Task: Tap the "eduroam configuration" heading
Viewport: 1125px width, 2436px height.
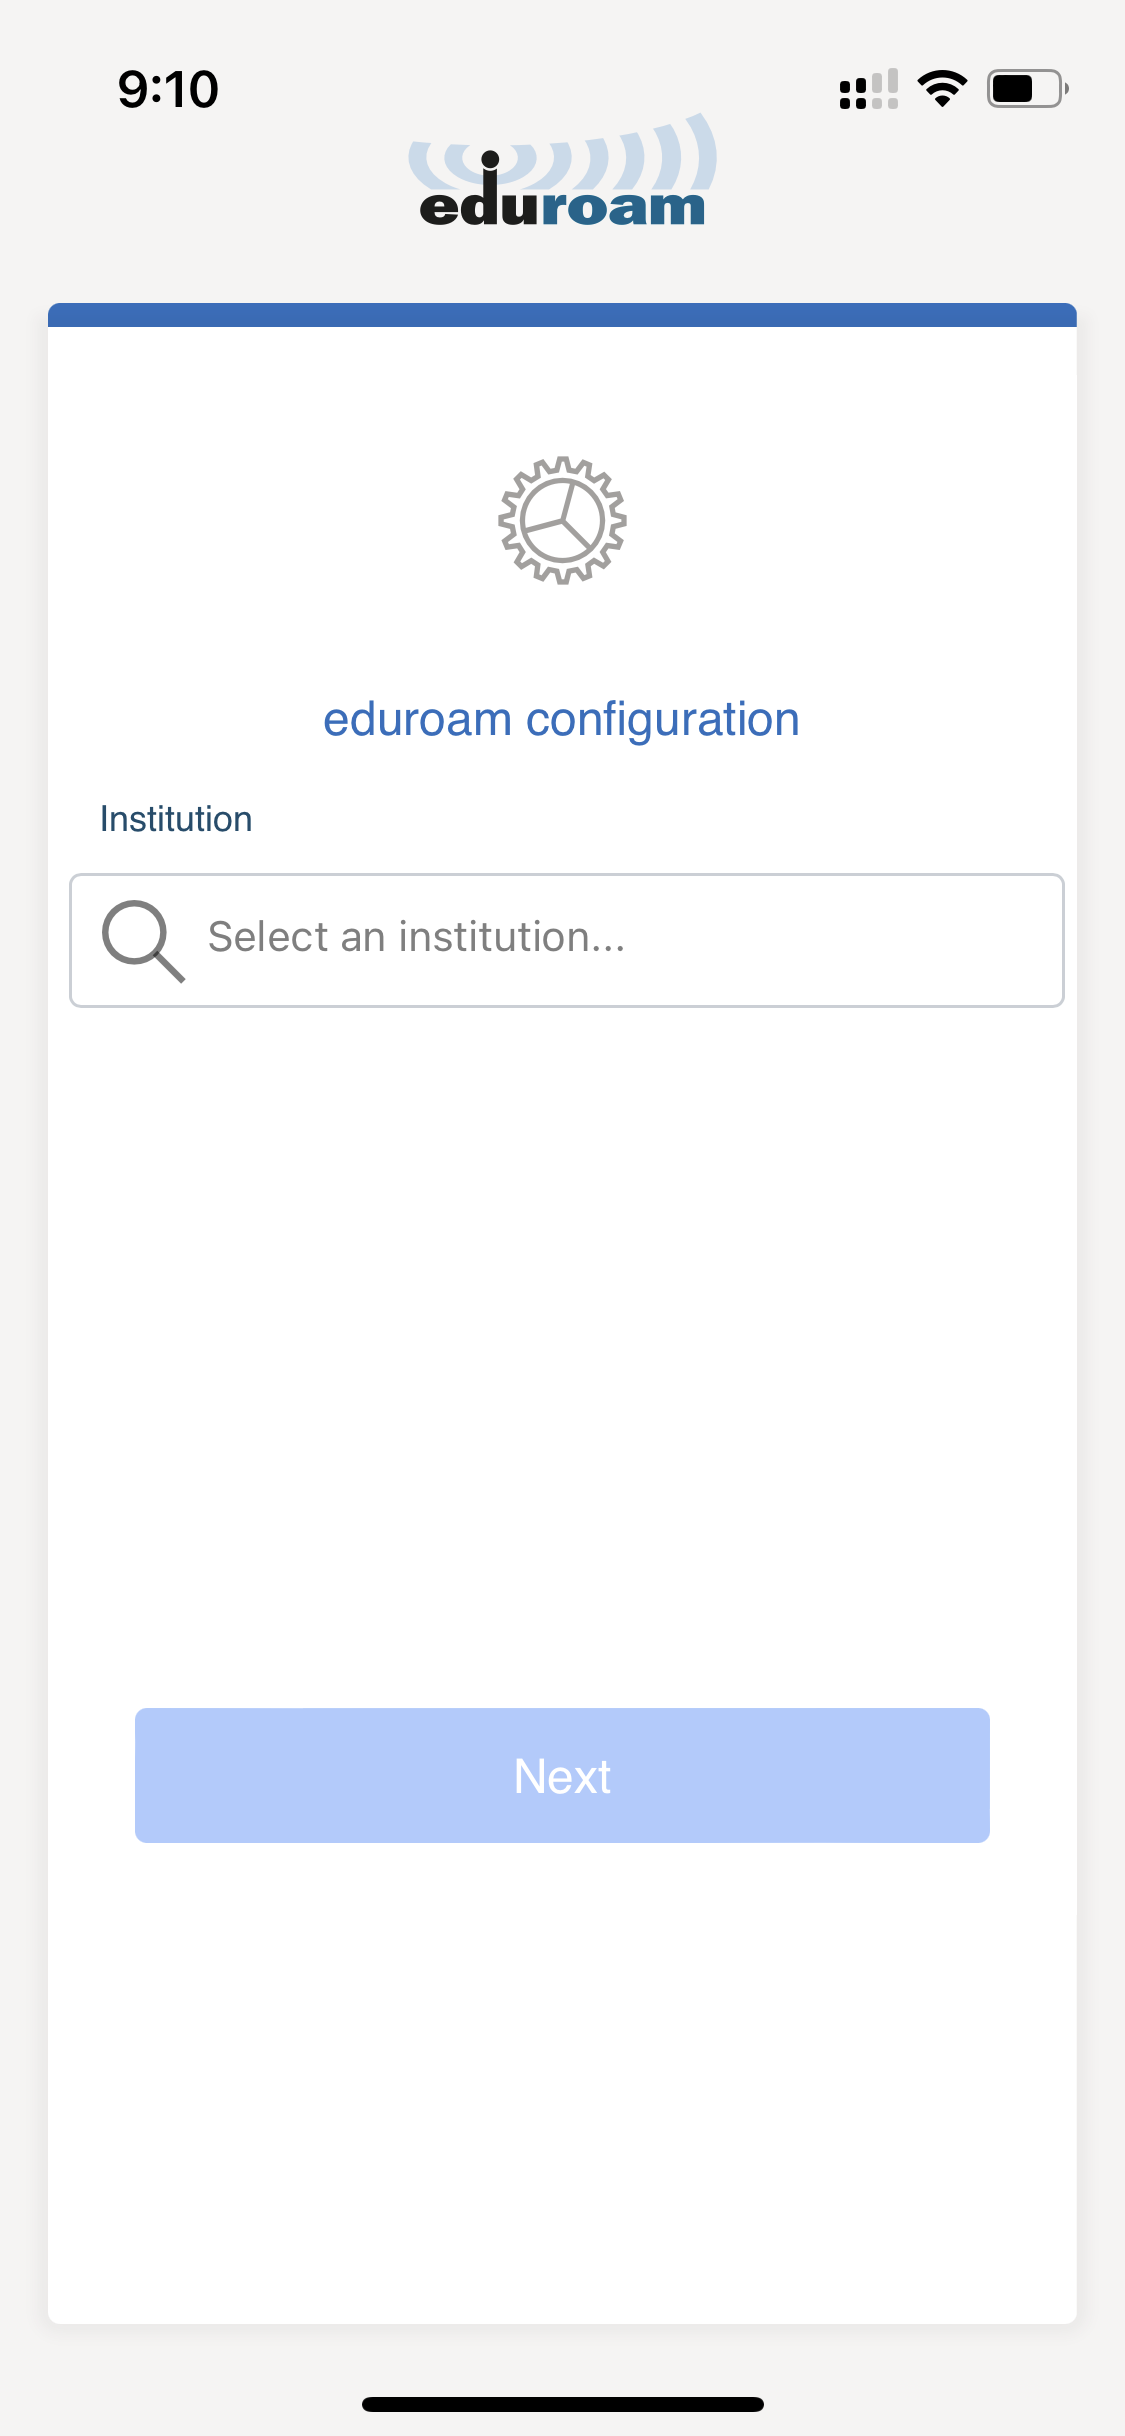Action: 561,720
